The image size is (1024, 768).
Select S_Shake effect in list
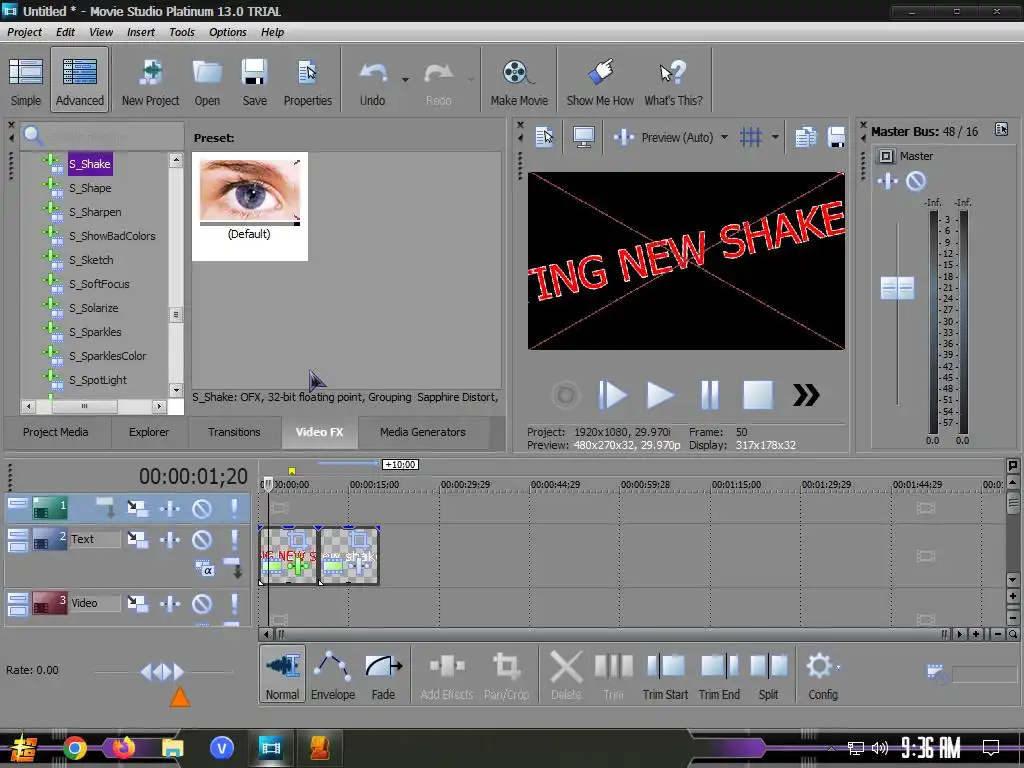(90, 164)
